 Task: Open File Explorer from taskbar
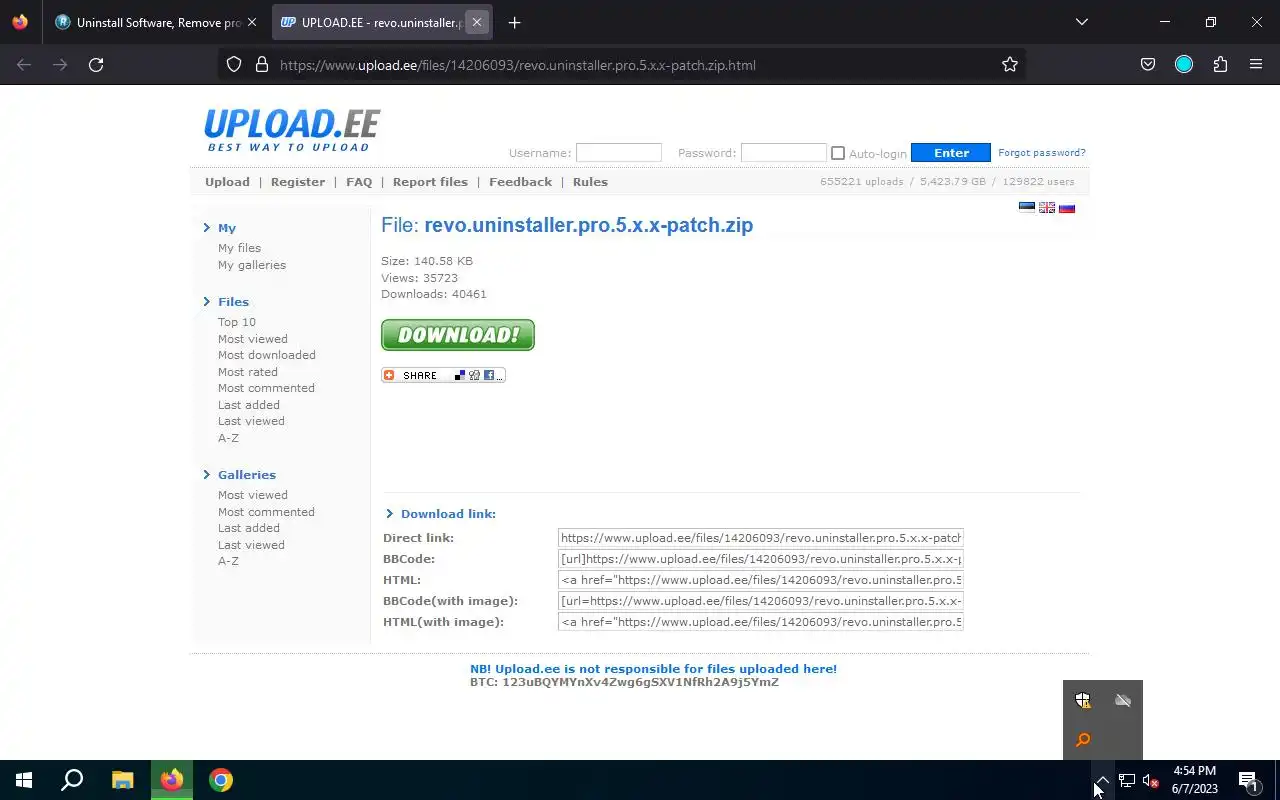(122, 780)
